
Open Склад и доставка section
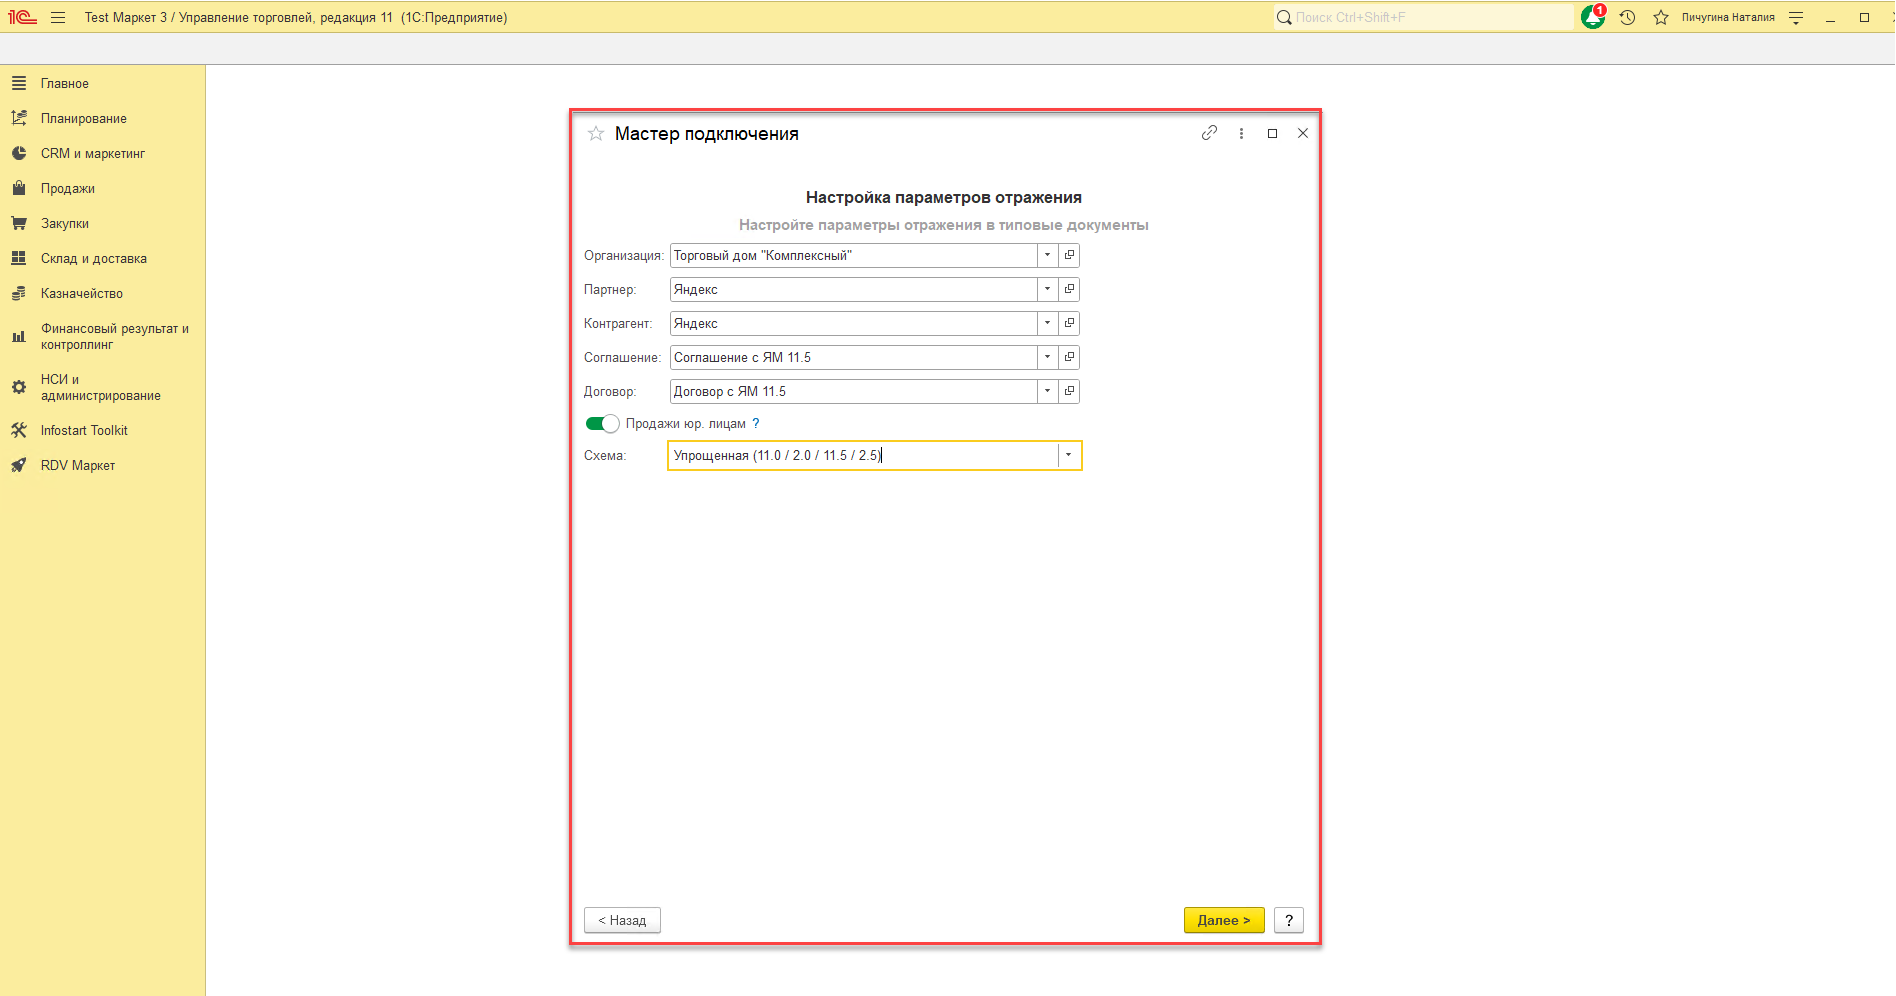pyautogui.click(x=93, y=258)
